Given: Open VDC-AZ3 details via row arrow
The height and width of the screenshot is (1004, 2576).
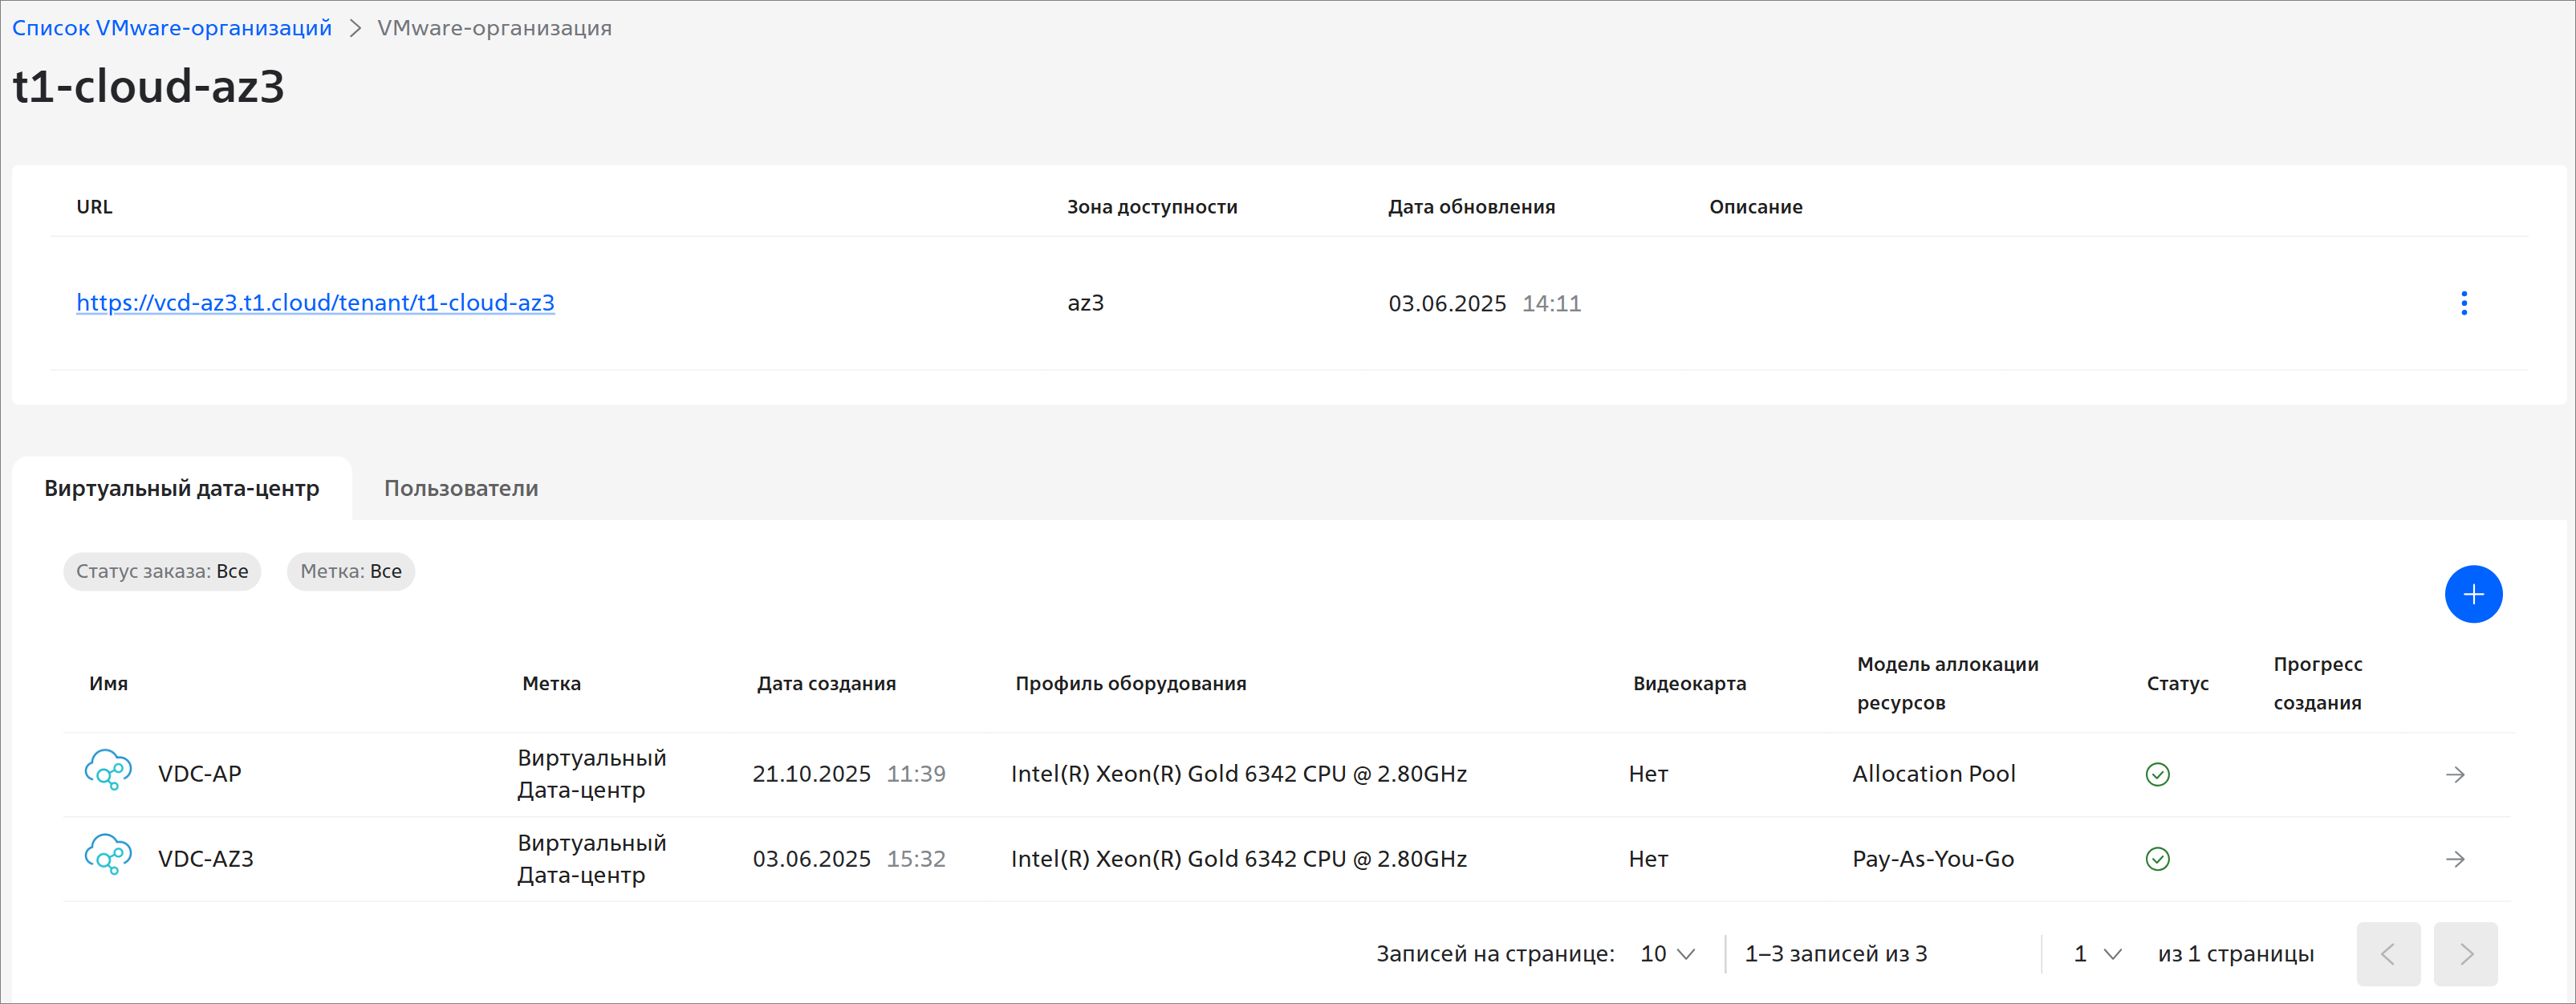Looking at the screenshot, I should 2454,859.
